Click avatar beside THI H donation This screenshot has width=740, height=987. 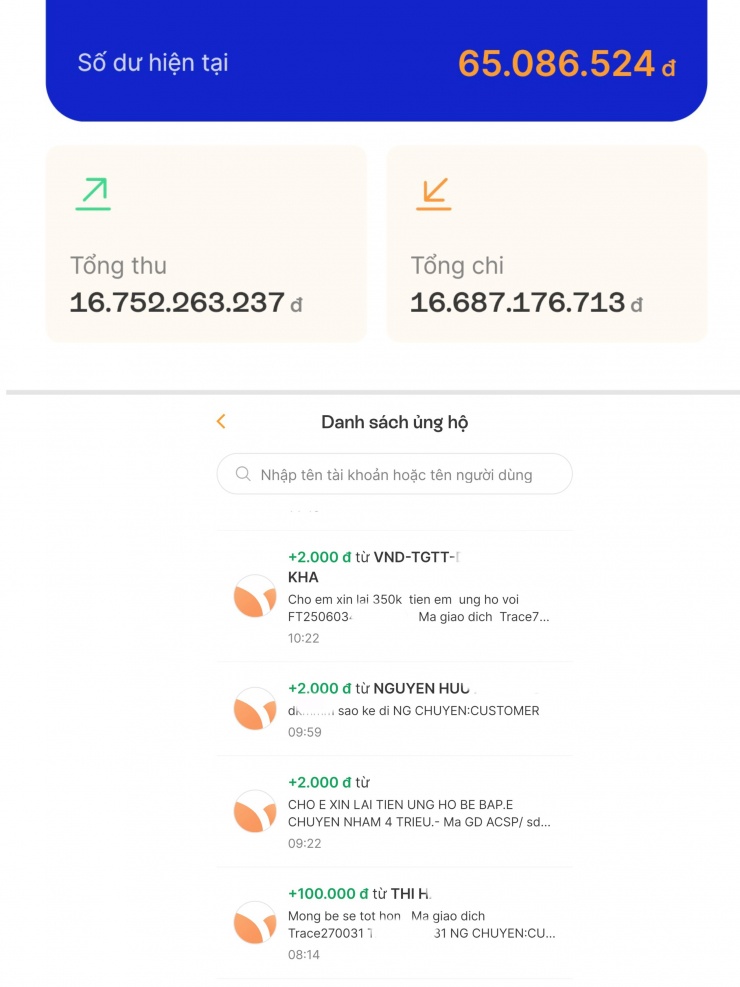[254, 922]
